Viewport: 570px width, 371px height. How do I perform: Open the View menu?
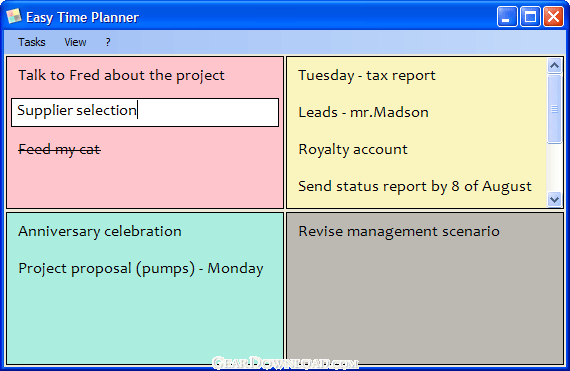click(x=75, y=42)
